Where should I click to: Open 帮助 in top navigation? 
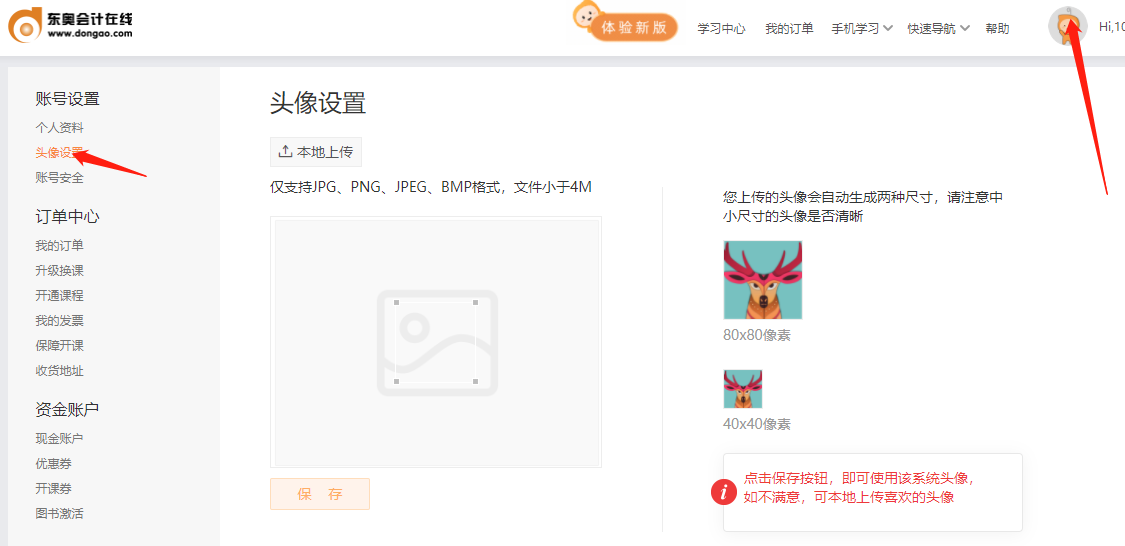coord(997,29)
